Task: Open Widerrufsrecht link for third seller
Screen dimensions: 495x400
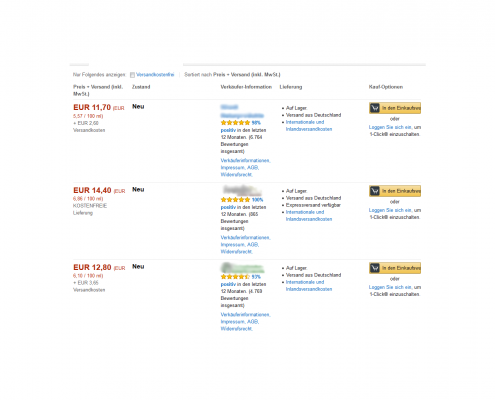Action: point(236,329)
